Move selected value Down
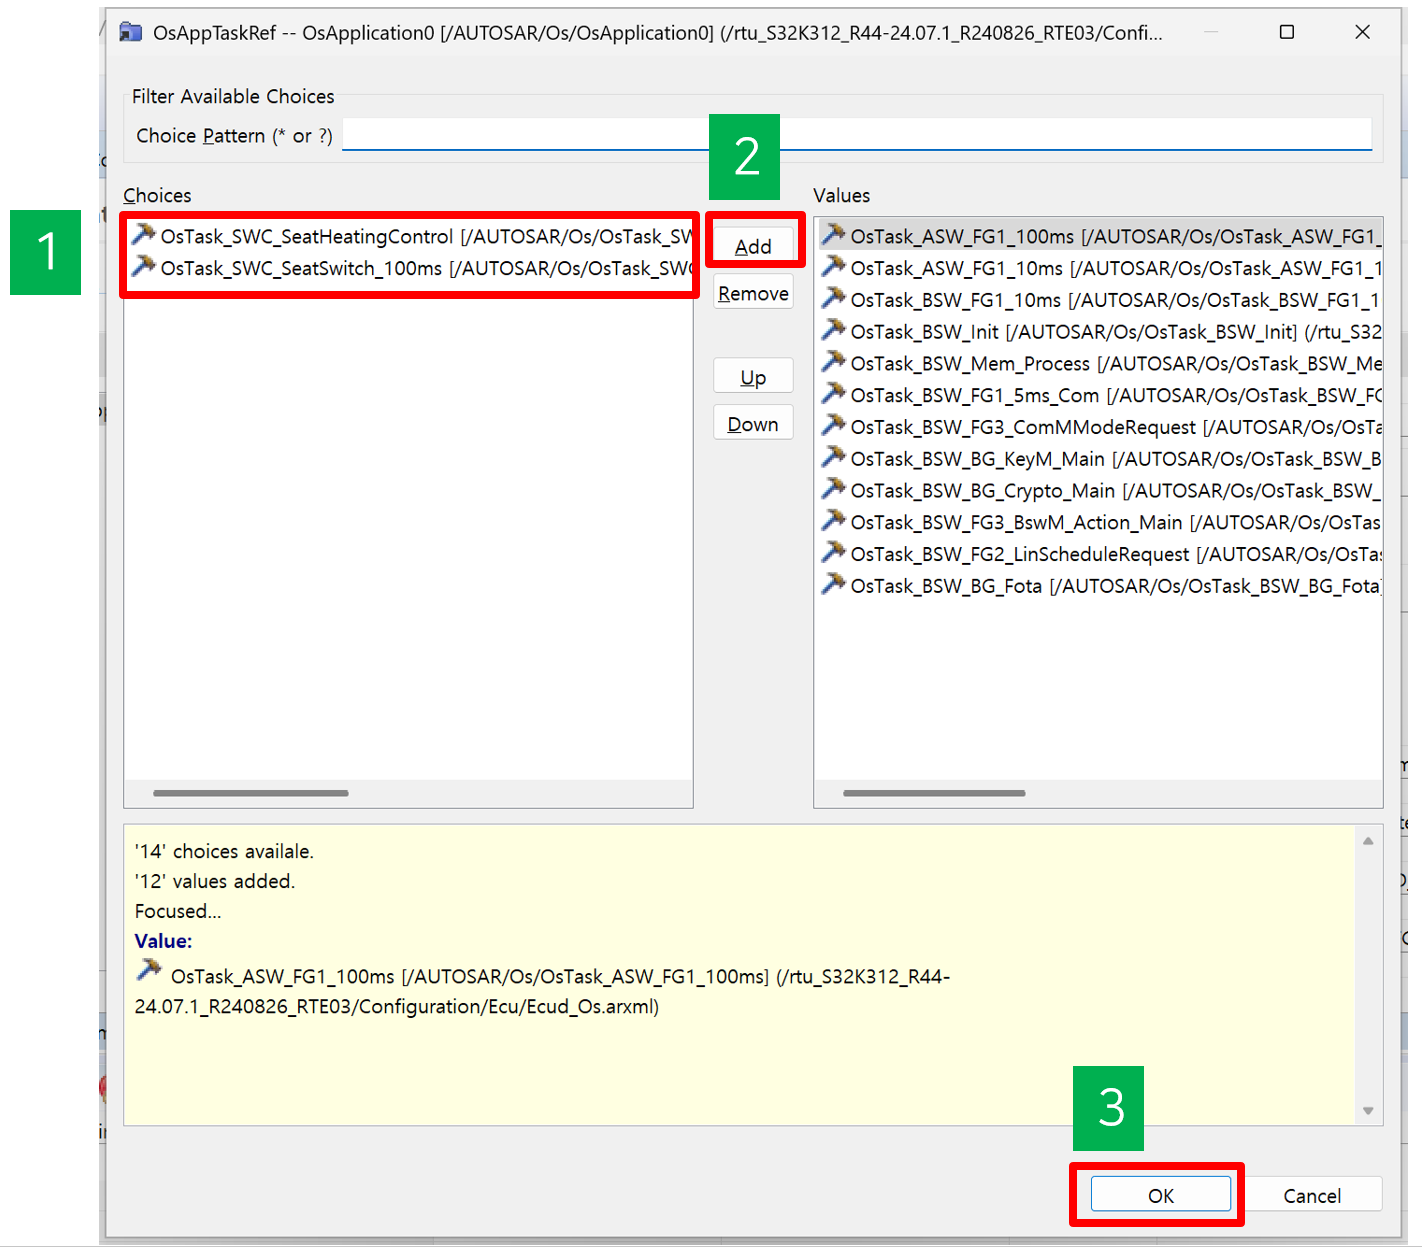Screen dimensions: 1422x1247 (x=753, y=424)
